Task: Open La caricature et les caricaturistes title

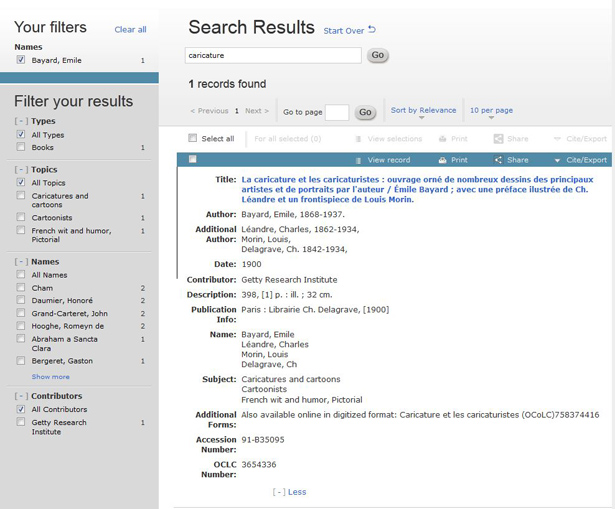Action: [x=417, y=189]
